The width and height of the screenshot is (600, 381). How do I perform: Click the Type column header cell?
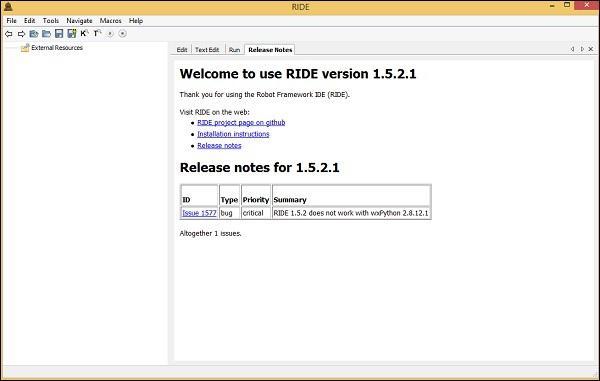229,196
